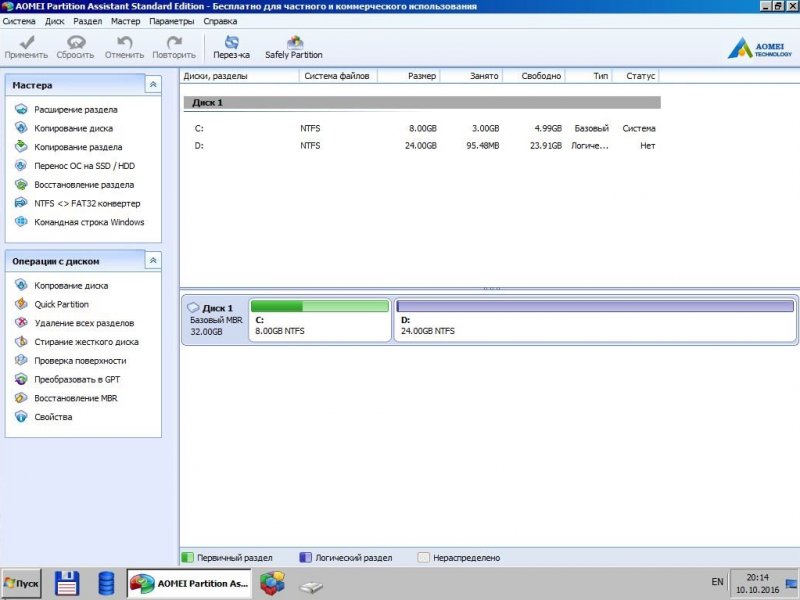Screen dimensions: 800x600
Task: Select the C: partition usage bar
Action: 320,306
